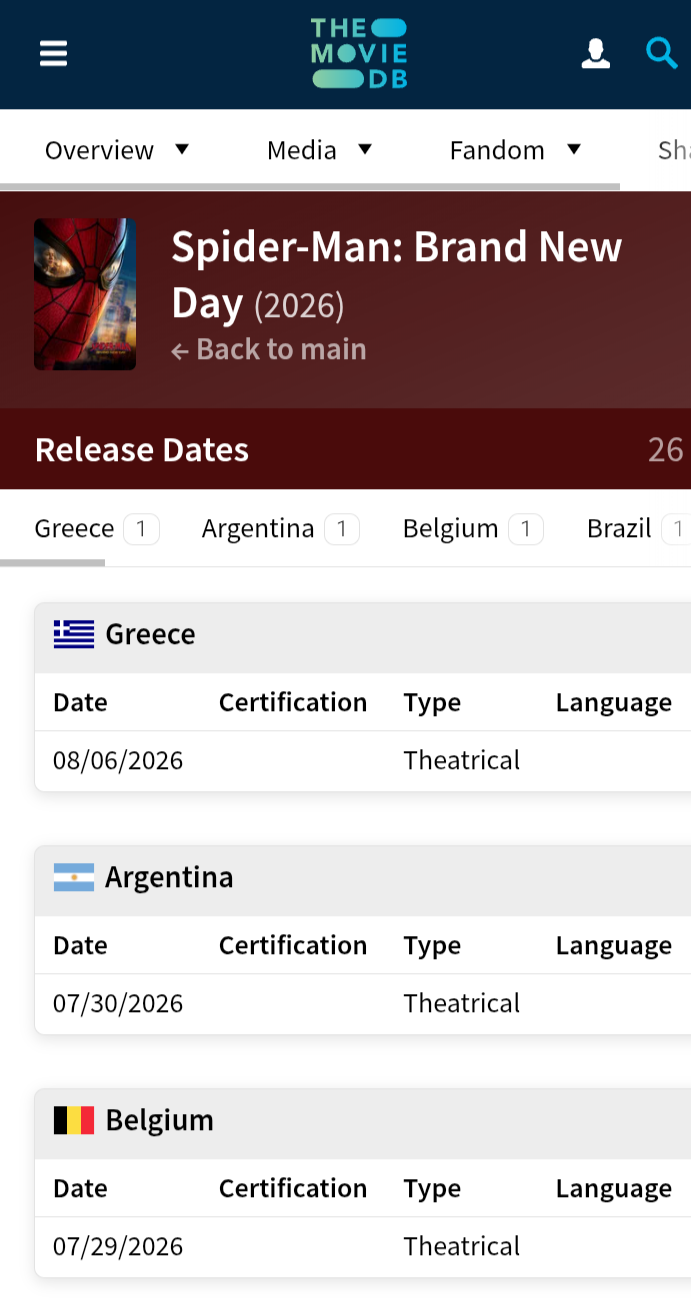The width and height of the screenshot is (691, 1301).
Task: Click the date 08/06/2026
Action: click(118, 760)
